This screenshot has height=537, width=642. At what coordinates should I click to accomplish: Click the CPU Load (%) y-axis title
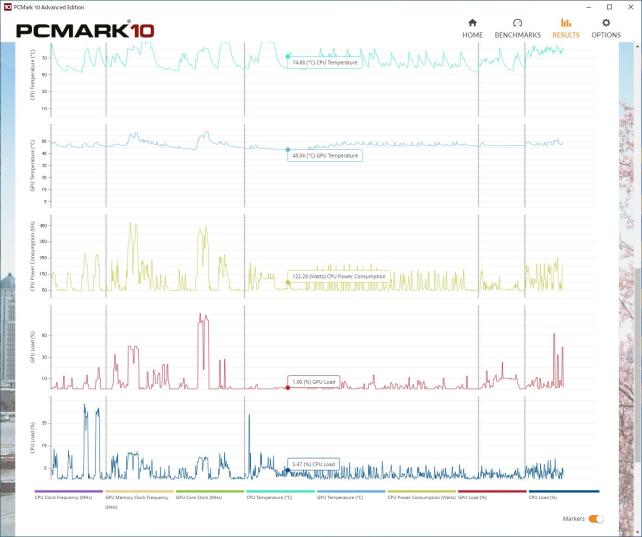tap(32, 438)
